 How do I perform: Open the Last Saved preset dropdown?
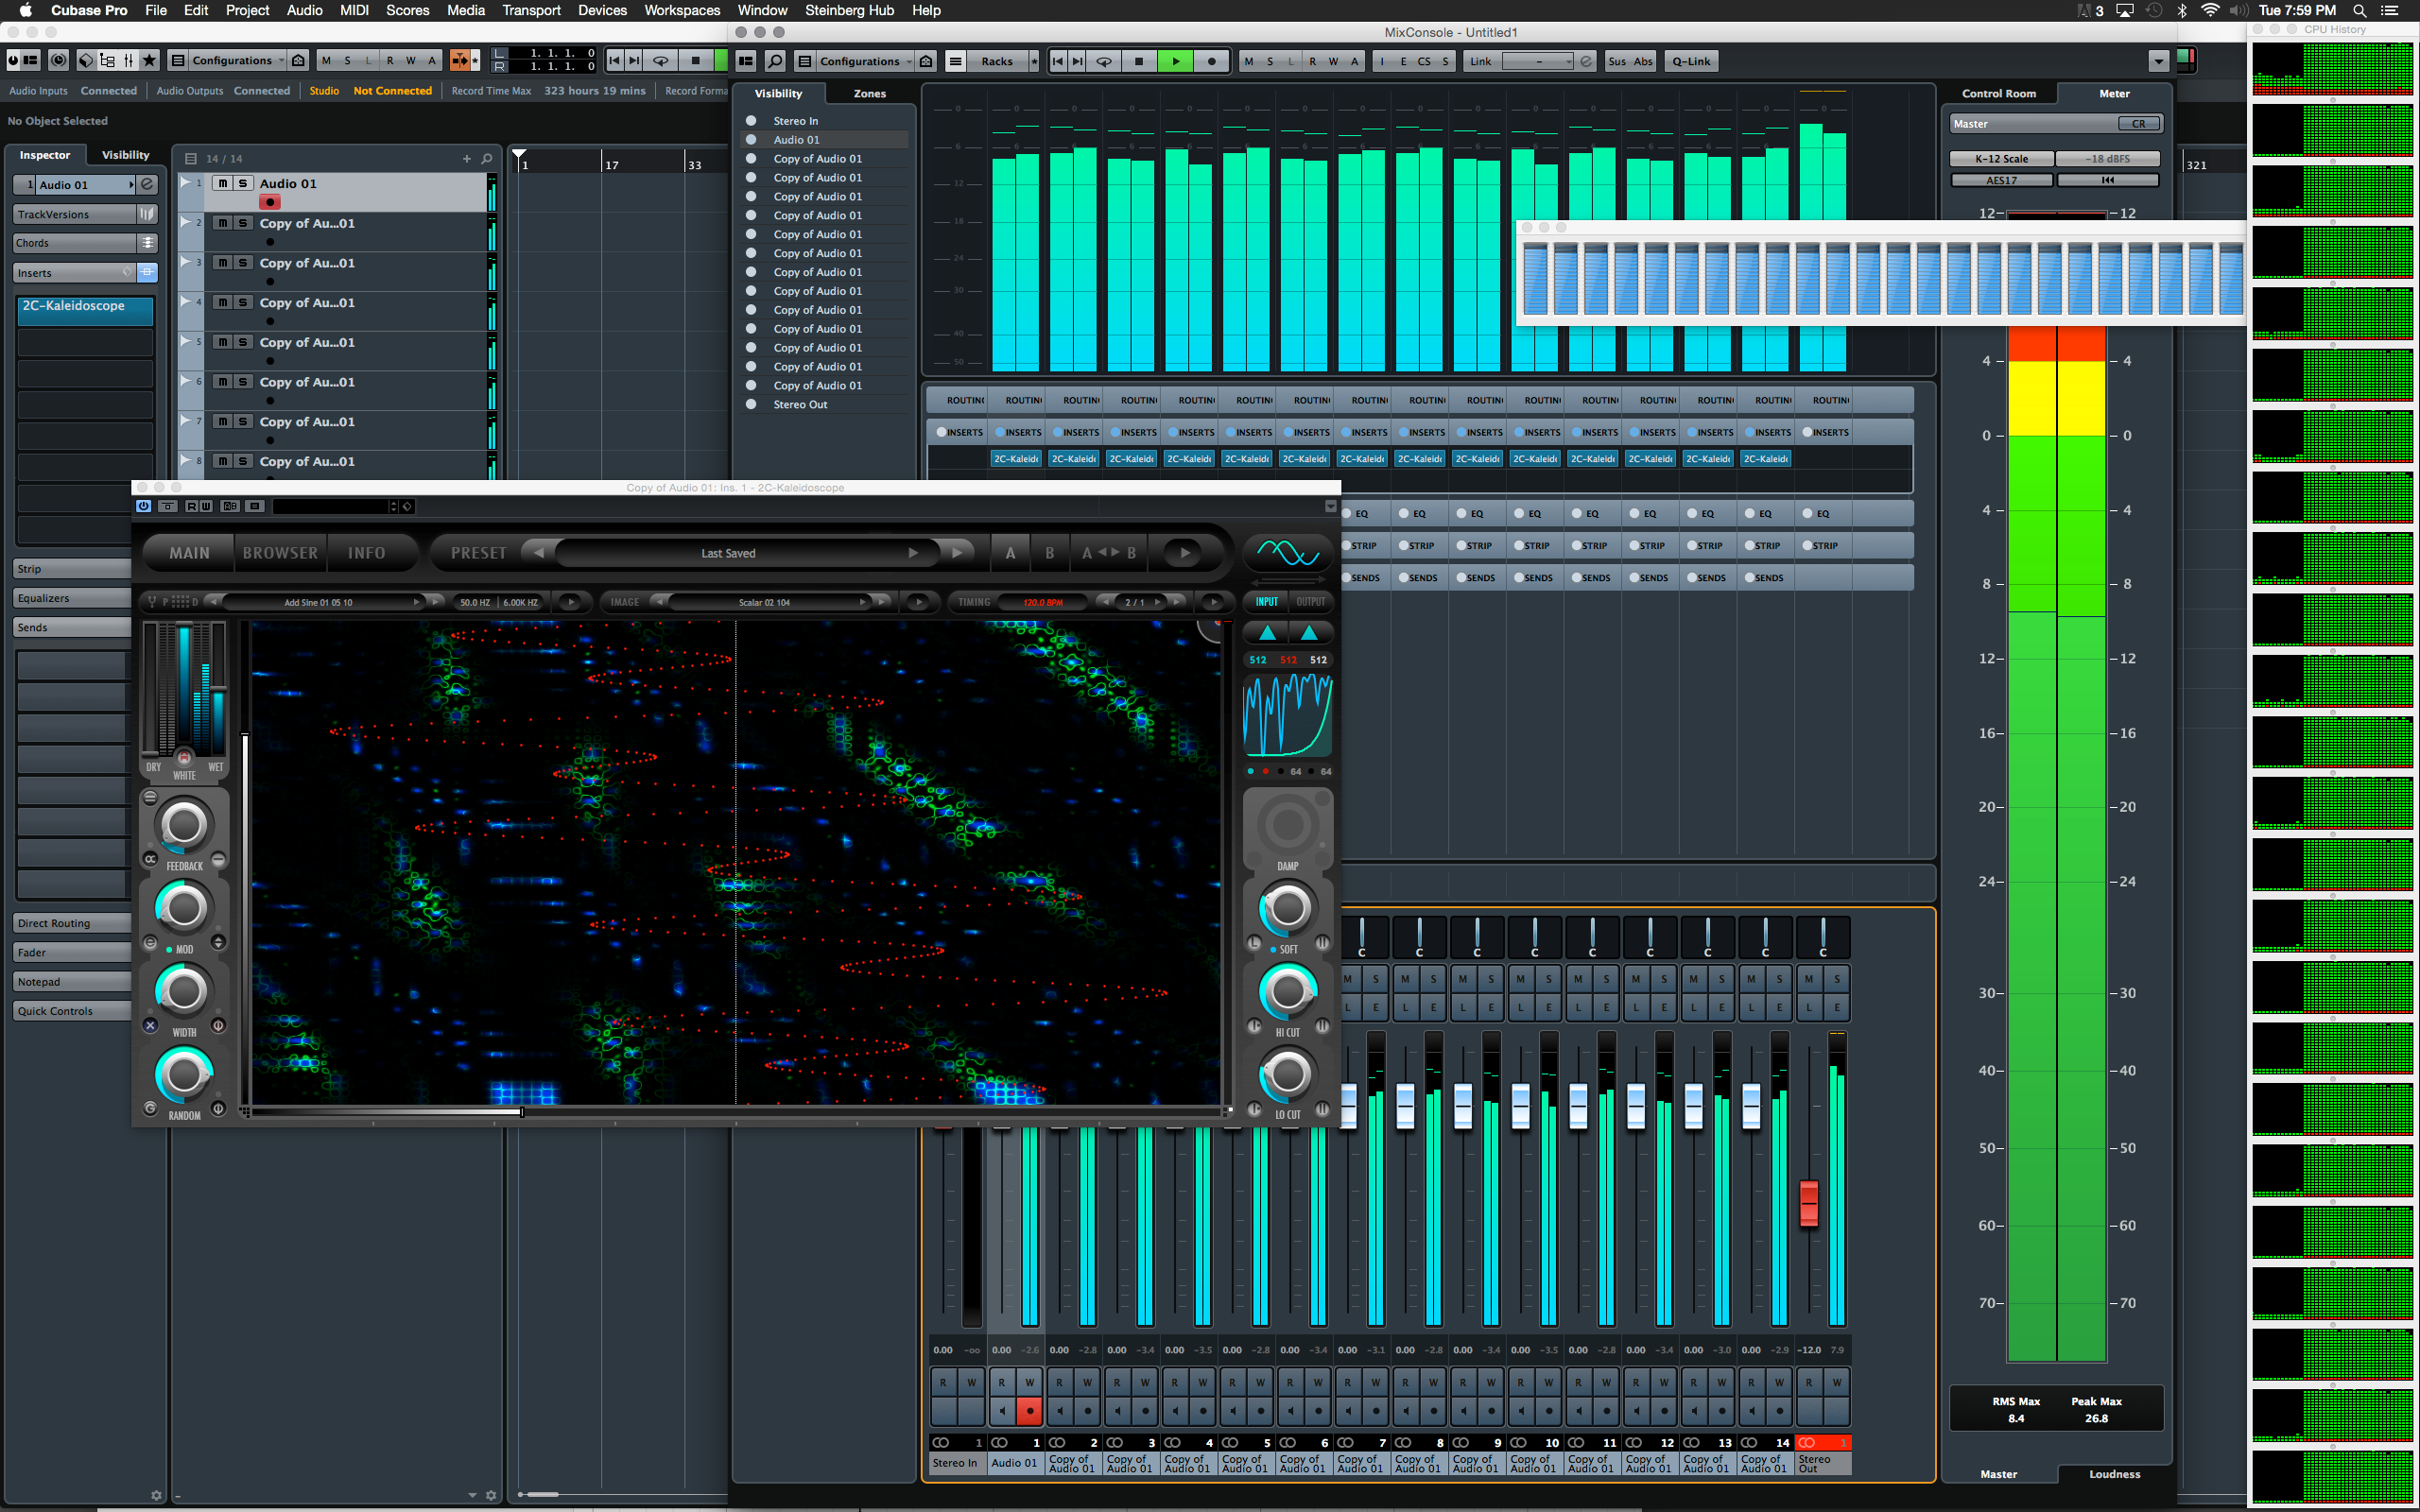(747, 552)
